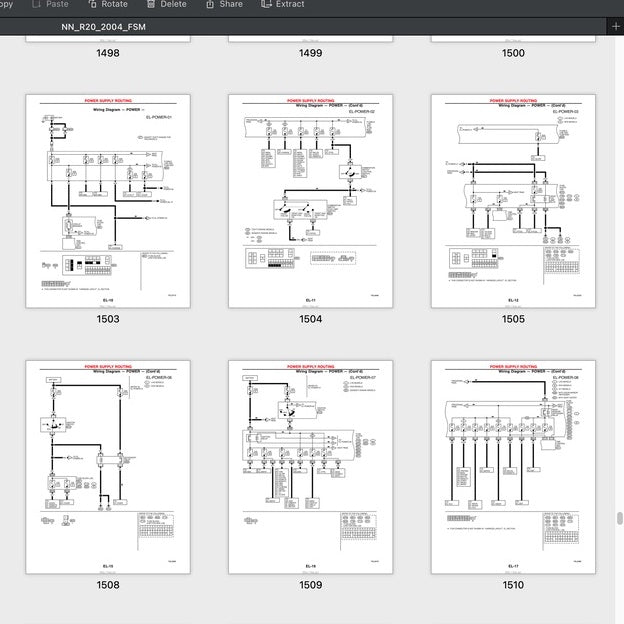Image resolution: width=624 pixels, height=624 pixels.
Task: Click page number label 1509
Action: (310, 586)
